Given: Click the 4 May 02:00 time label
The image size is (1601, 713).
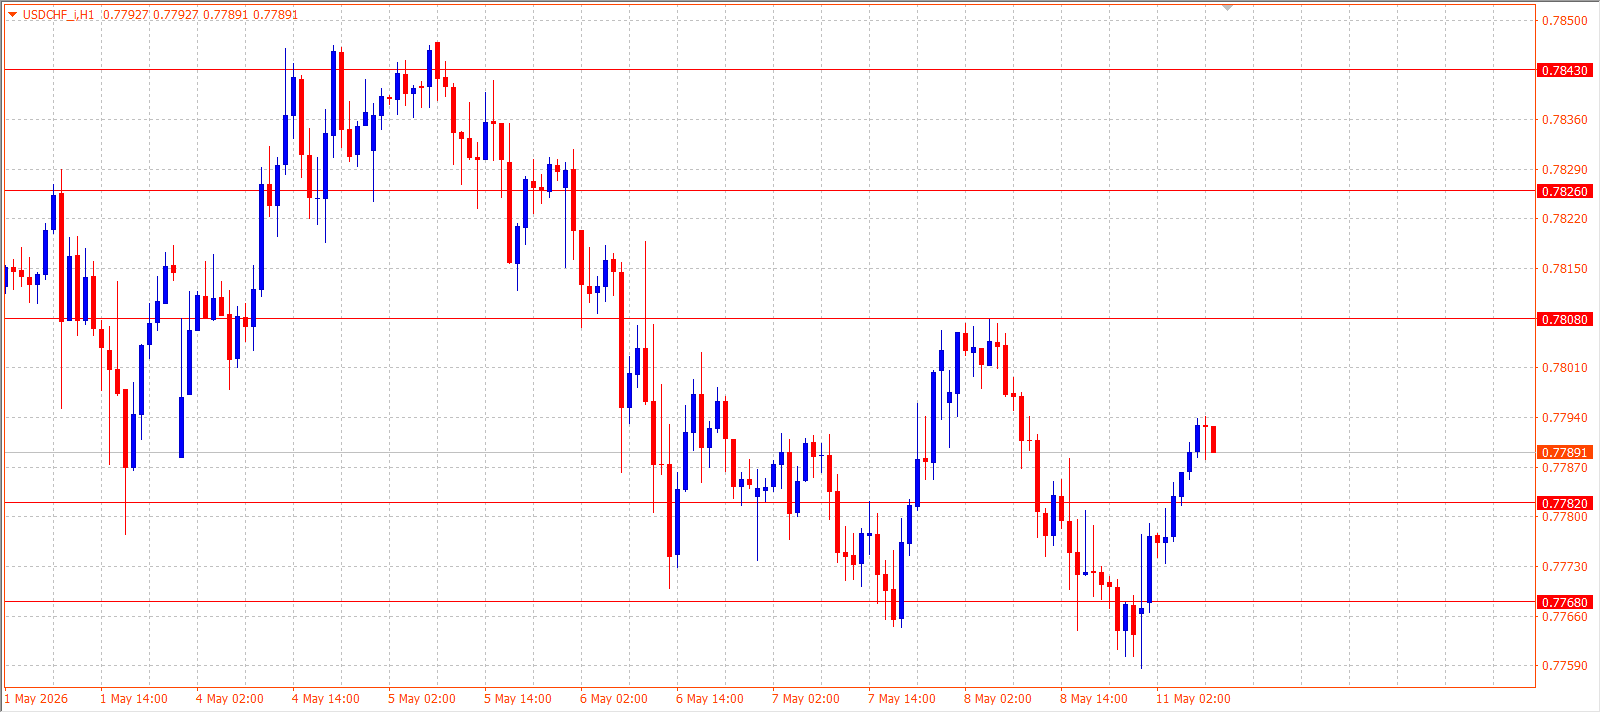Looking at the screenshot, I should coord(230,699).
